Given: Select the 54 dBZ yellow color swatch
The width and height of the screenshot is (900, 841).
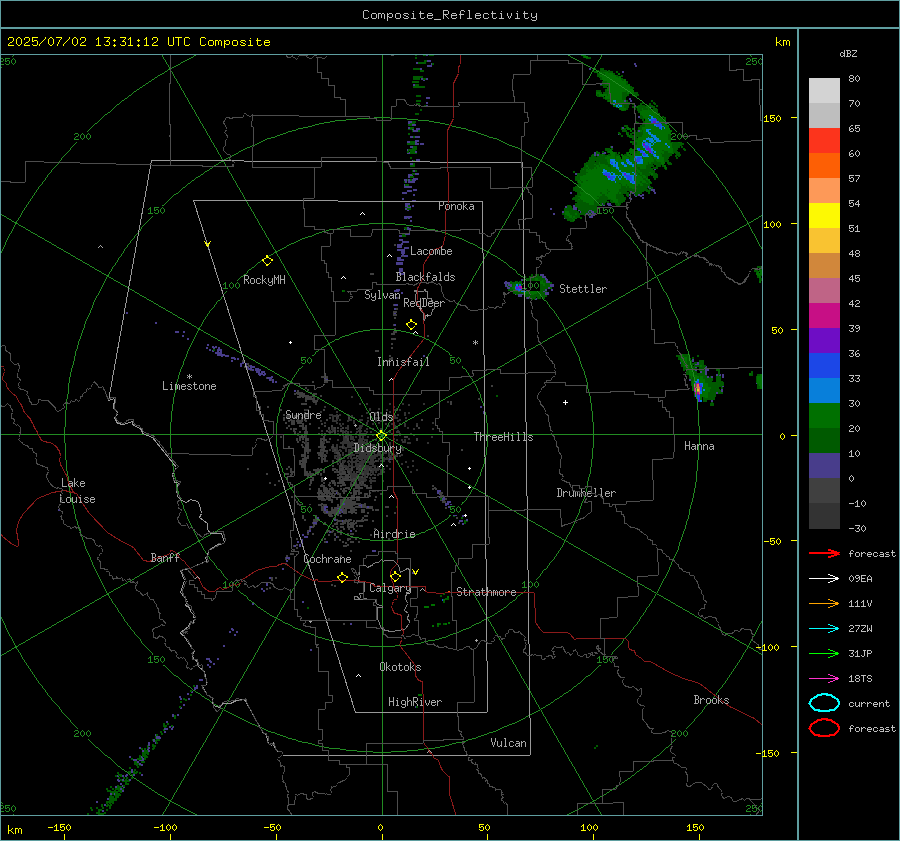Looking at the screenshot, I should pyautogui.click(x=824, y=216).
